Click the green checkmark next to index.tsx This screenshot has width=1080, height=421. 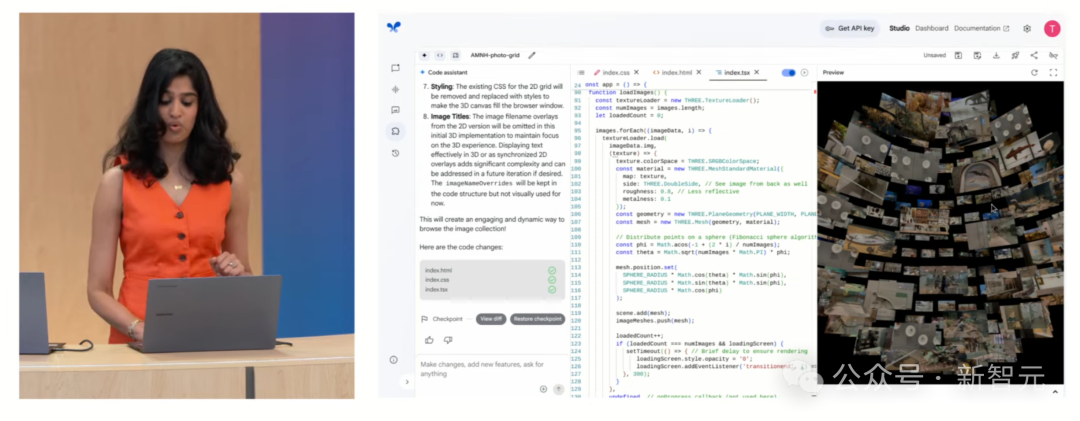(552, 289)
